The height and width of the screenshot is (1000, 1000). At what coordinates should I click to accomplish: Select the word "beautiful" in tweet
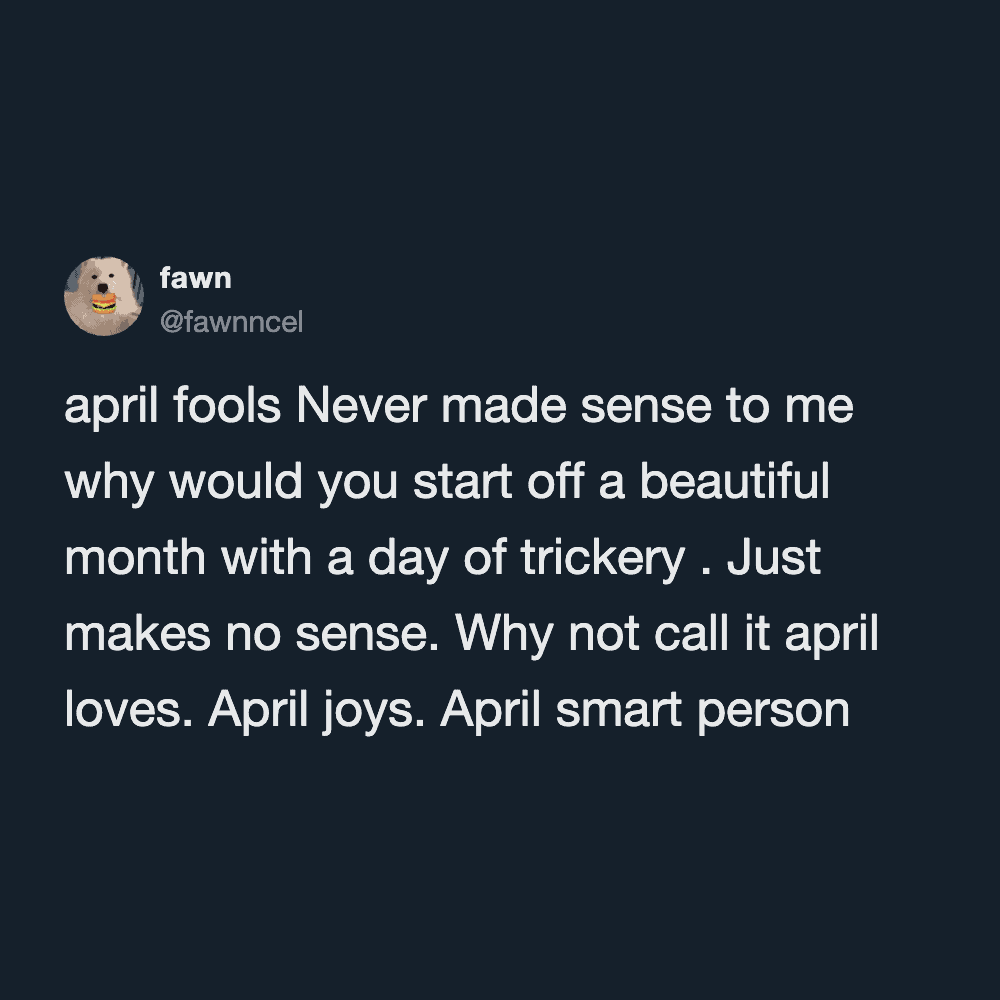[x=735, y=484]
